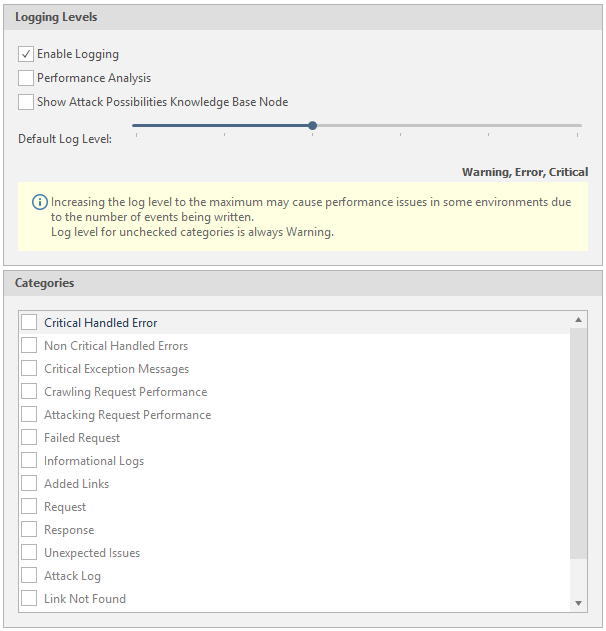606x631 pixels.
Task: Tick the Added Links checkbox
Action: (29, 484)
